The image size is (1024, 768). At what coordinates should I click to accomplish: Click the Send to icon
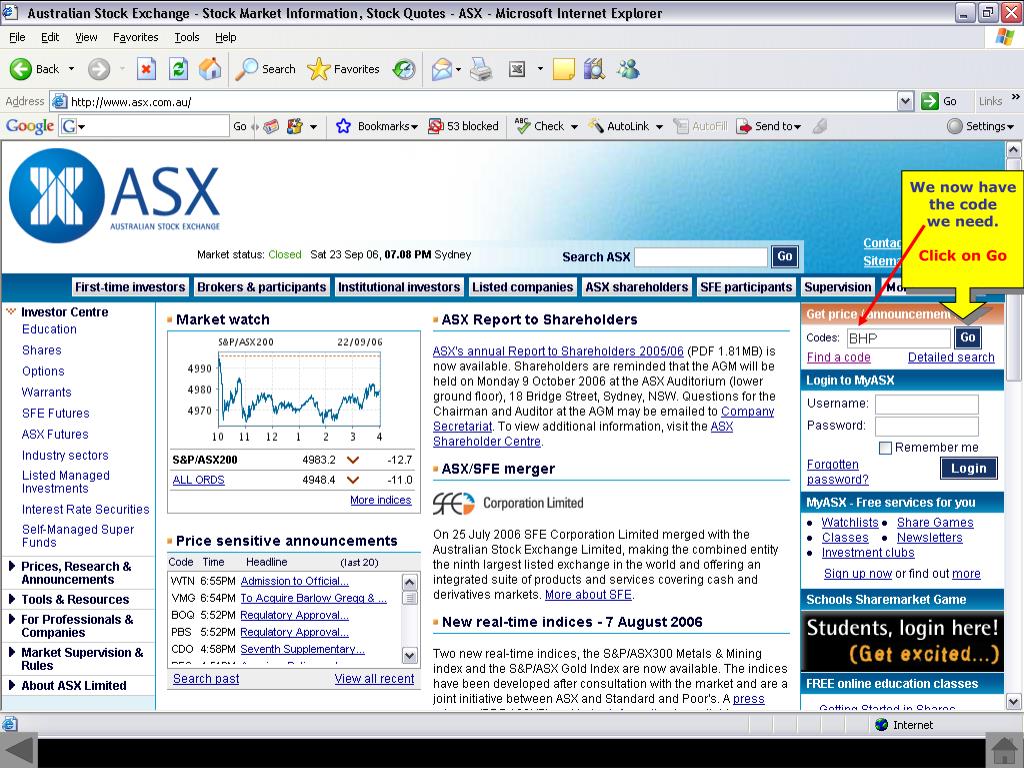(744, 126)
